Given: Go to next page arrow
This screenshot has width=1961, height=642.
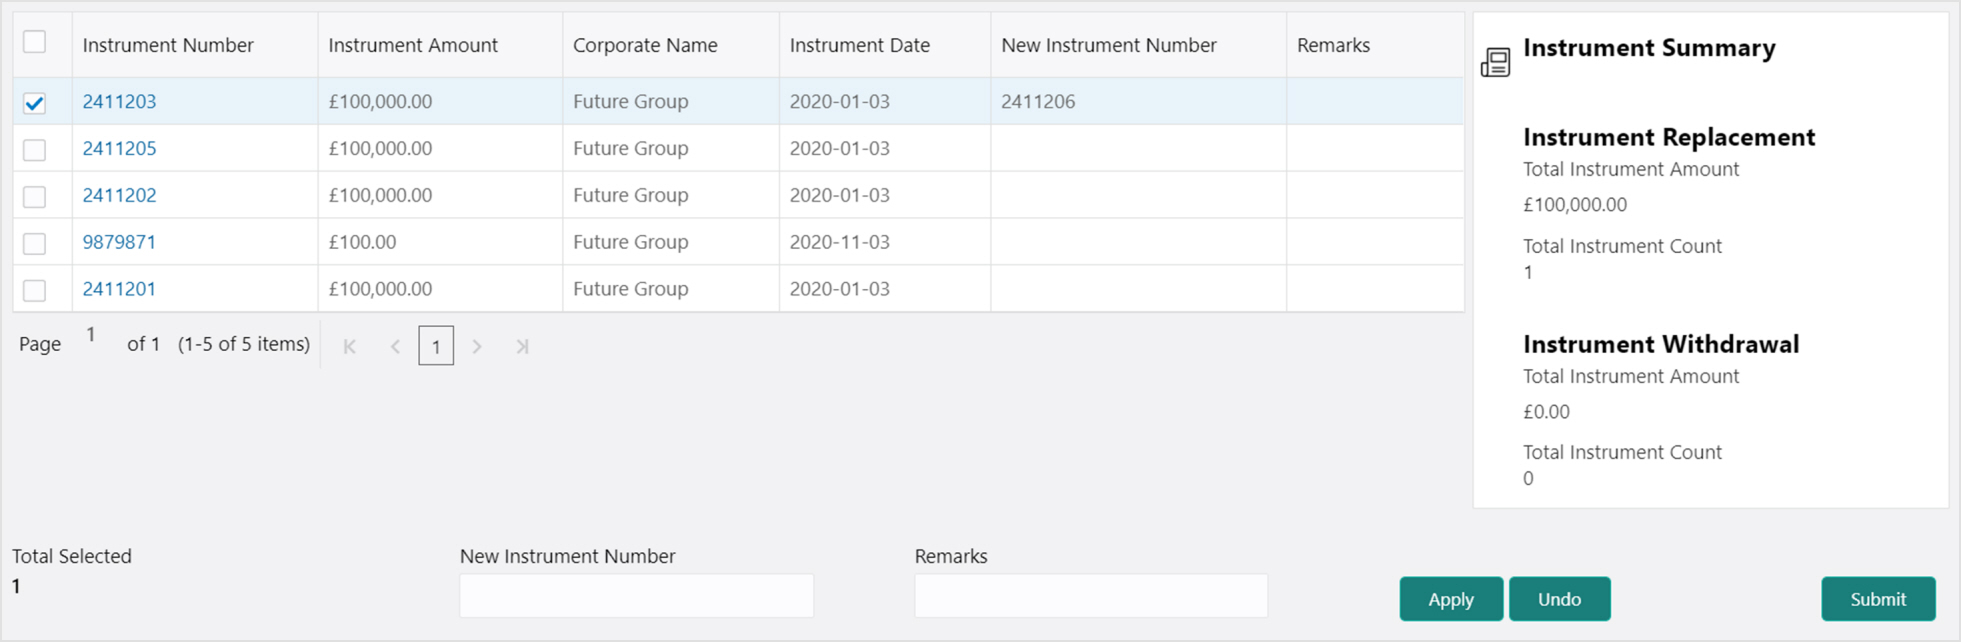Looking at the screenshot, I should pos(477,346).
